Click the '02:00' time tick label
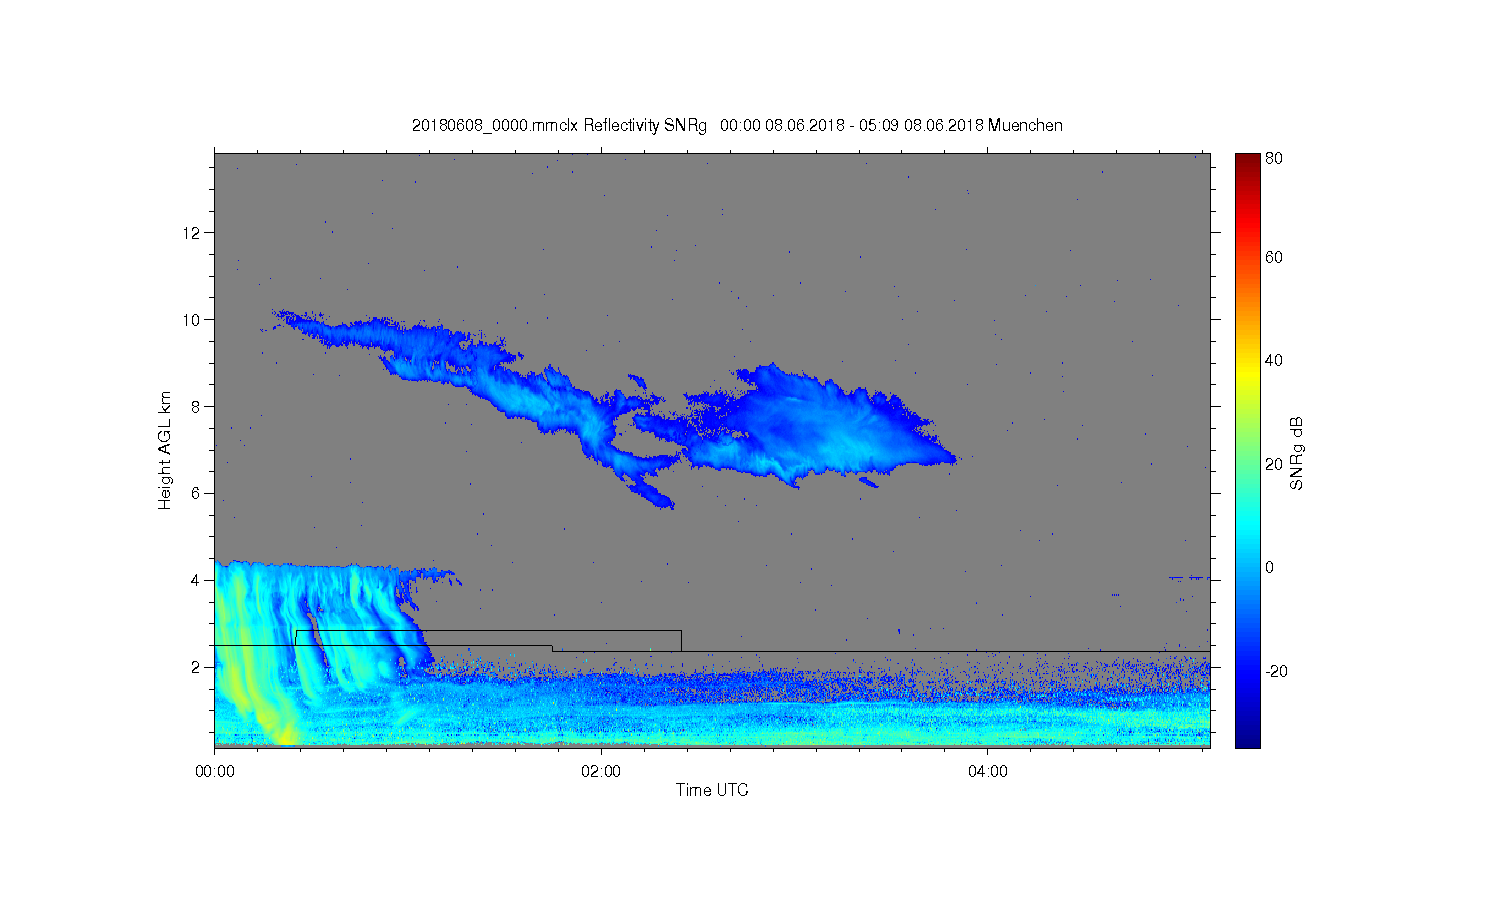This screenshot has width=1500, height=900. coord(601,771)
